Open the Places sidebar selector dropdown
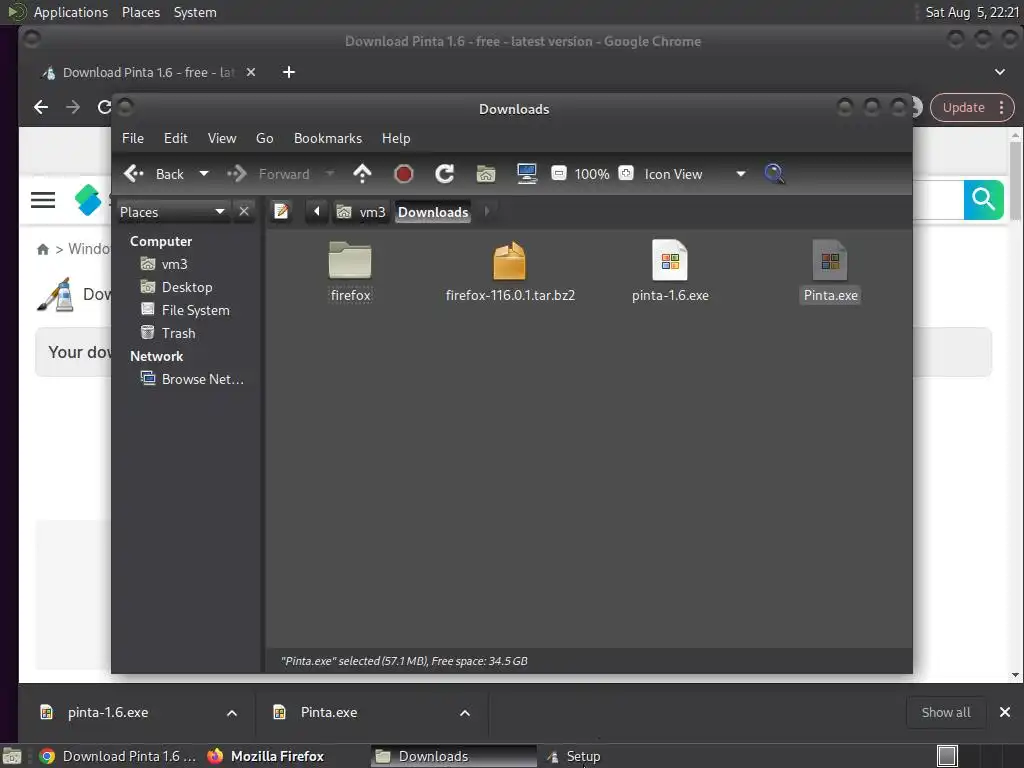 [x=172, y=212]
